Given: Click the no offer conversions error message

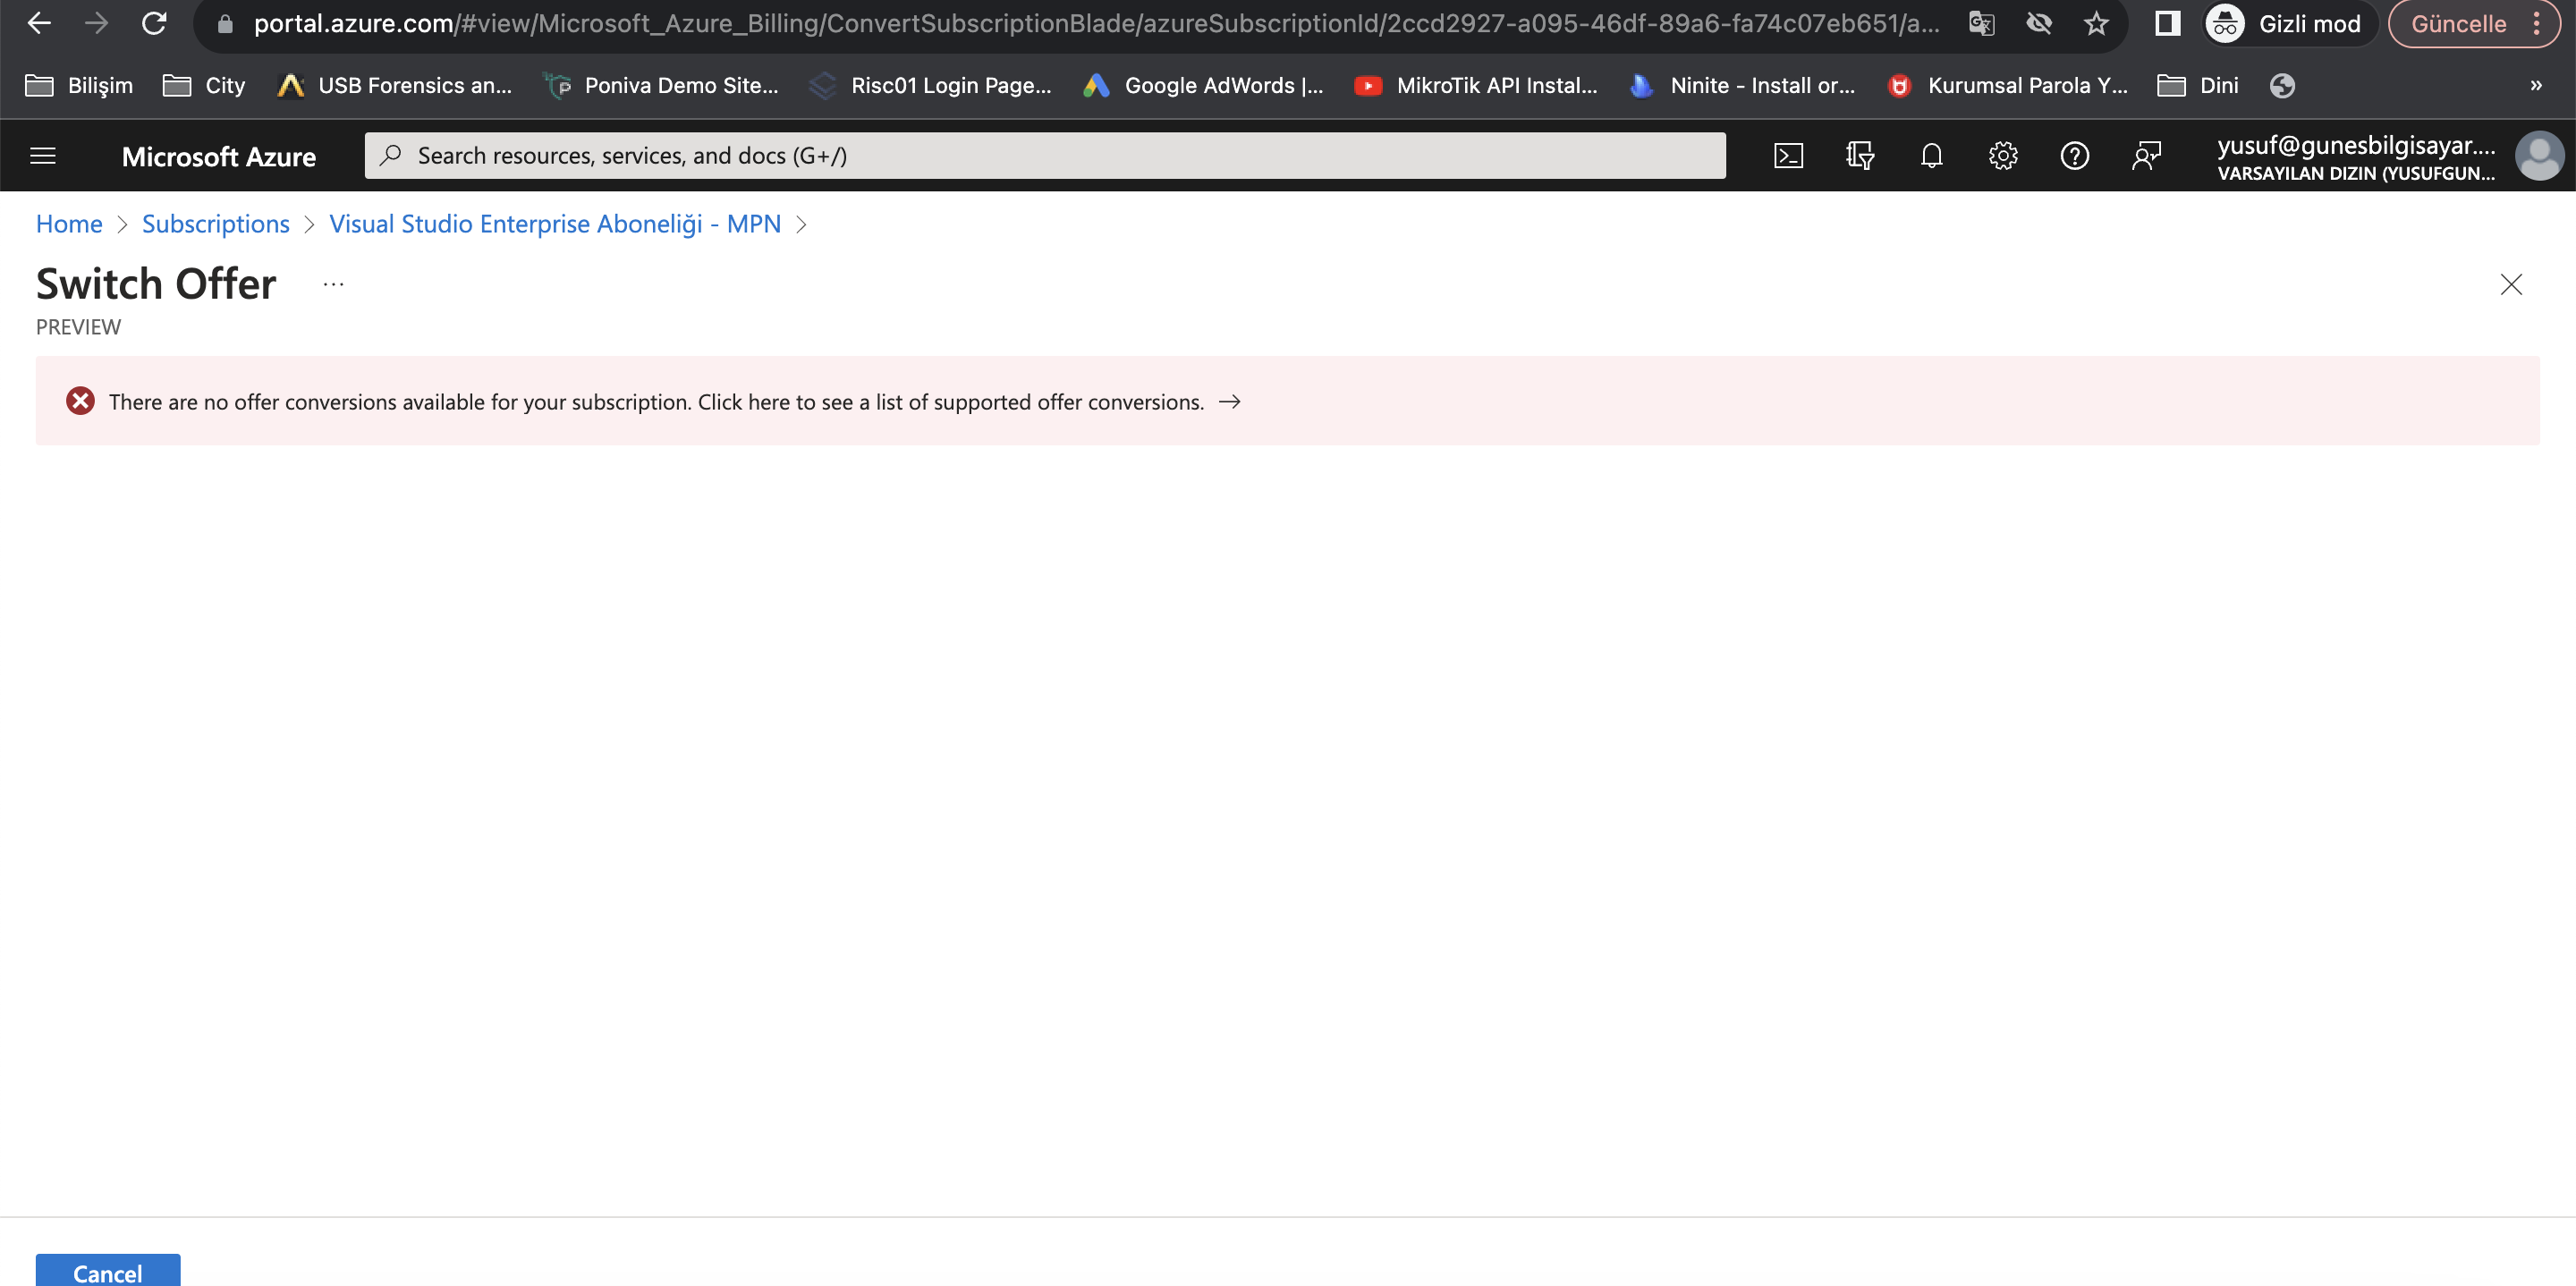Looking at the screenshot, I should [x=656, y=402].
